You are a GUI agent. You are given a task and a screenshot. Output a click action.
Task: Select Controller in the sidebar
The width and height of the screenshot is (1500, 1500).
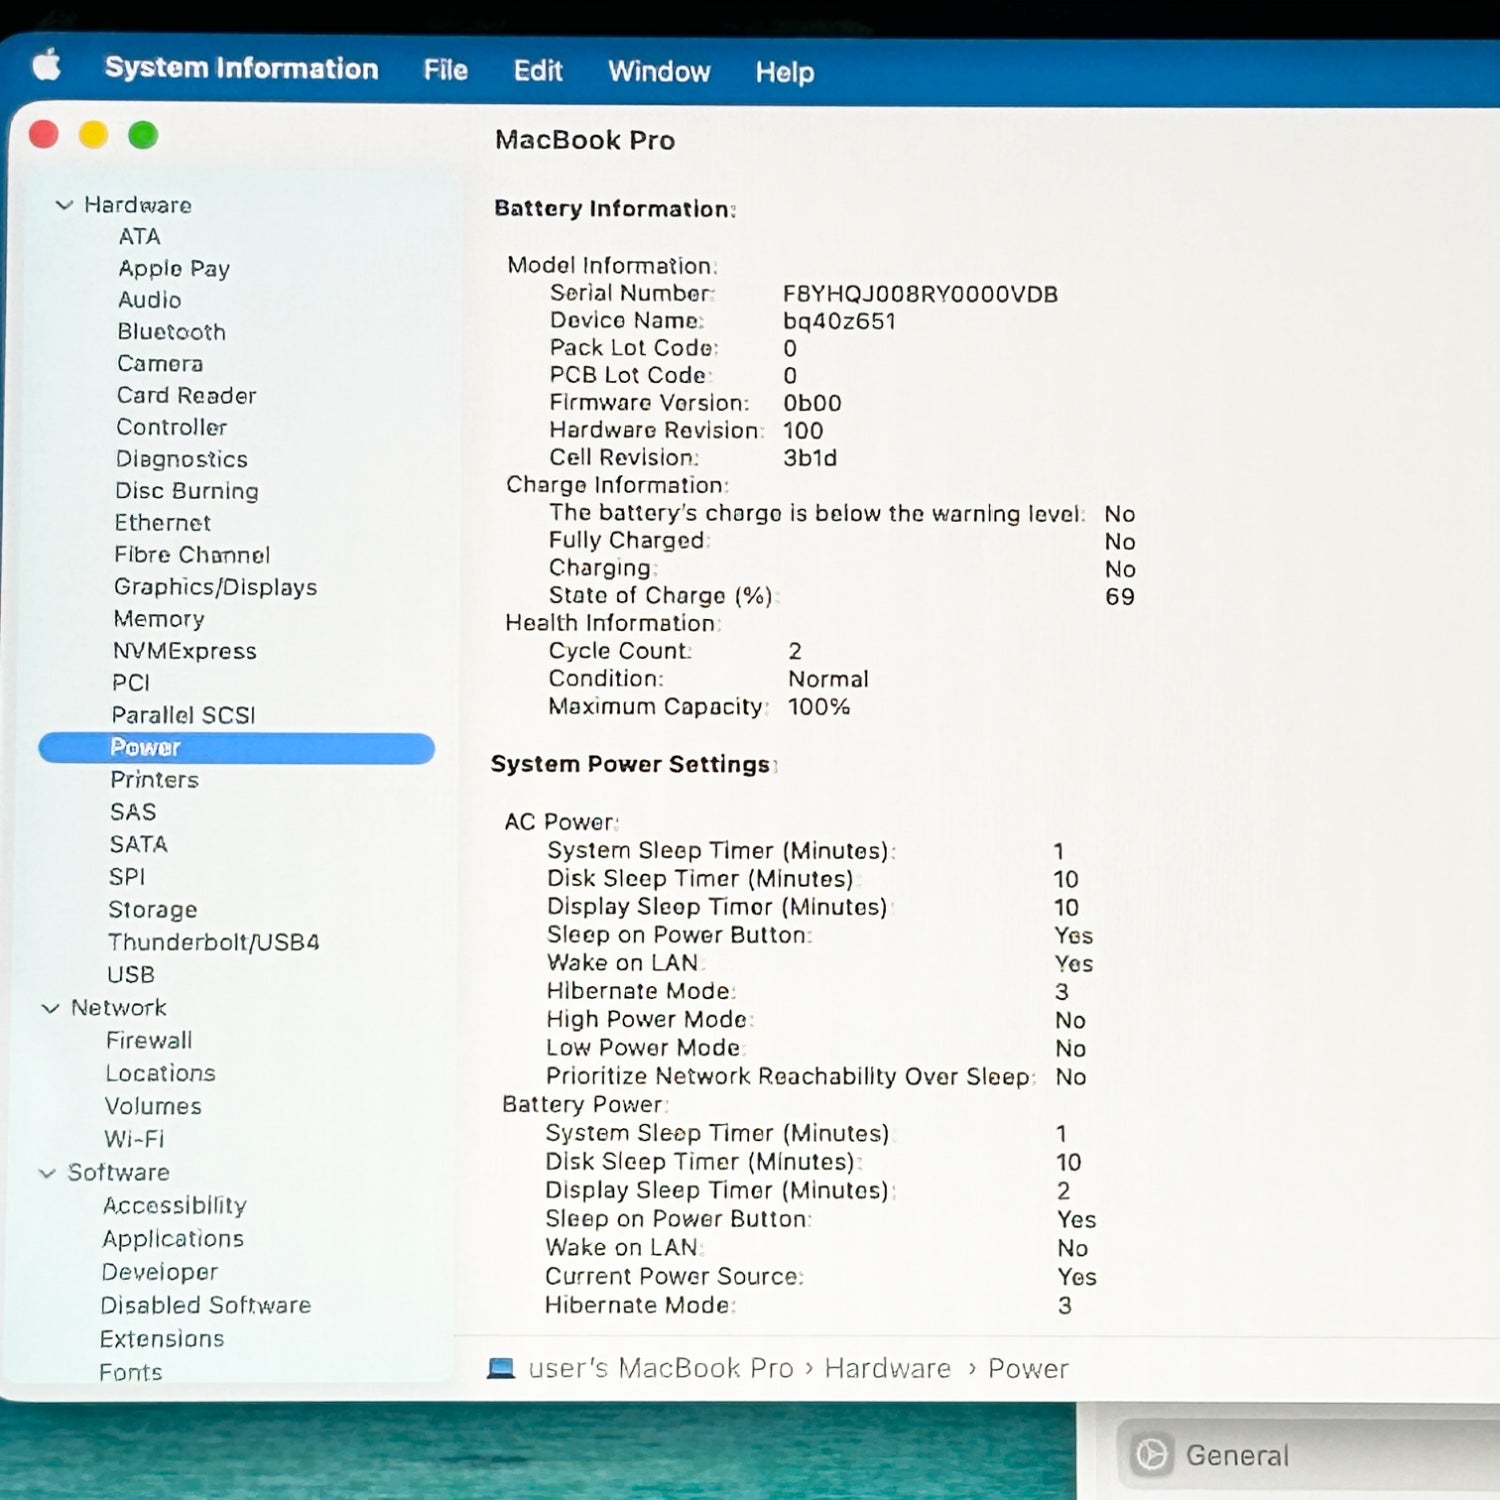pyautogui.click(x=171, y=428)
